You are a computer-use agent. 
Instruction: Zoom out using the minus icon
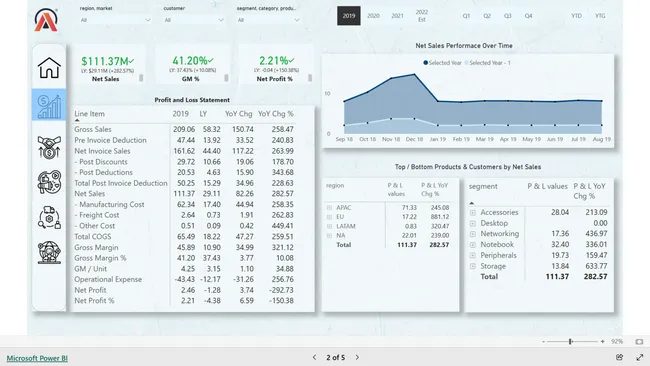543,342
